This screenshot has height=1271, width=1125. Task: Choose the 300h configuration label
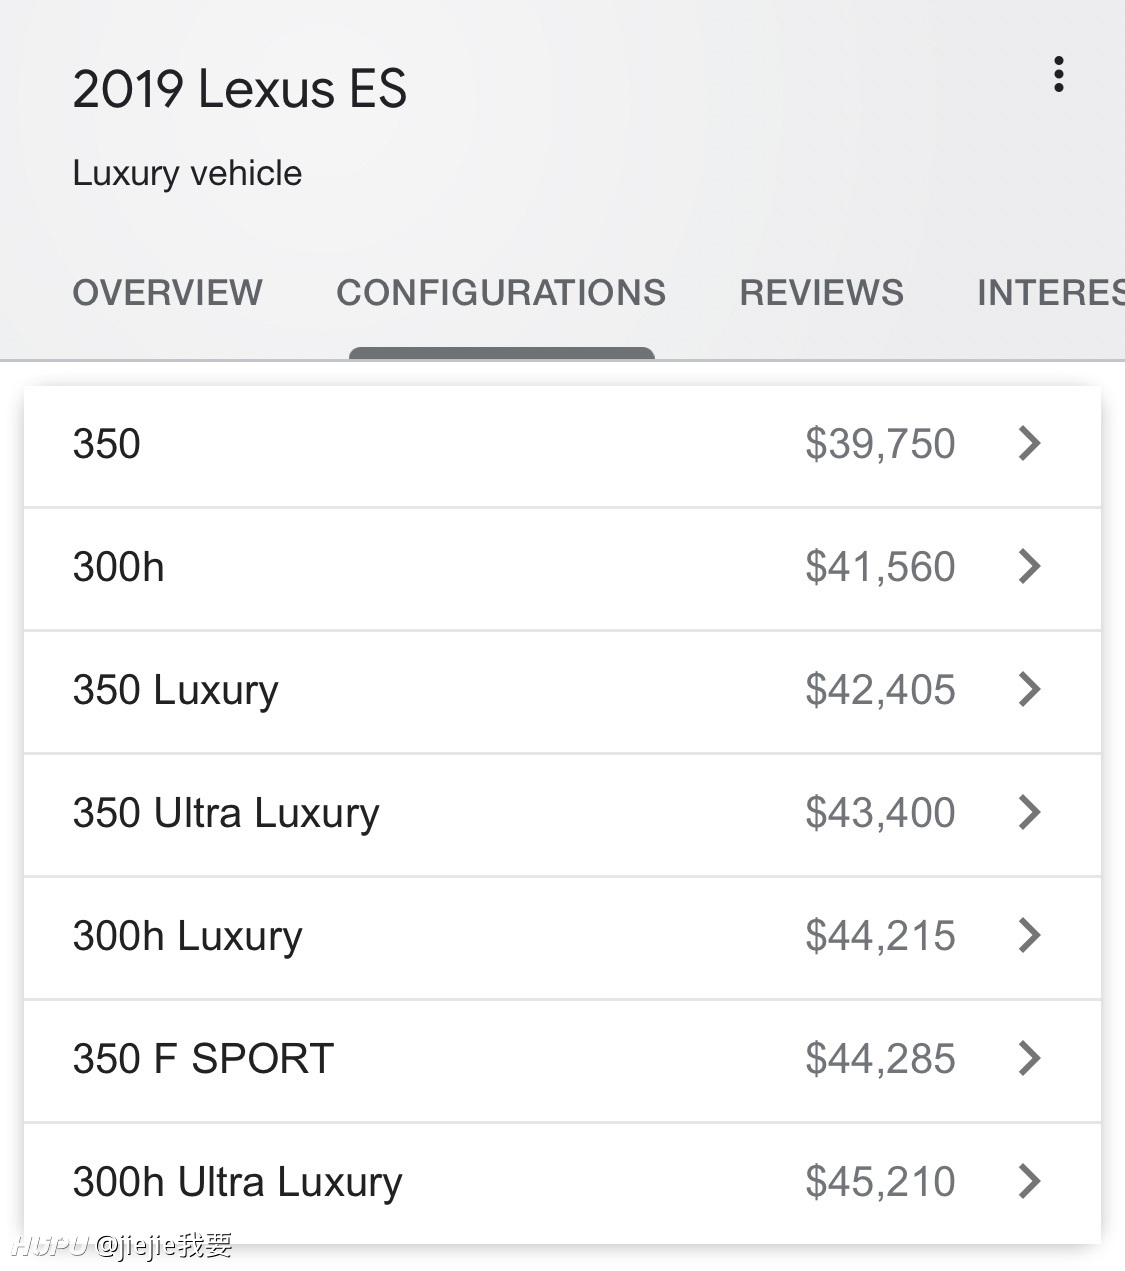(x=118, y=567)
